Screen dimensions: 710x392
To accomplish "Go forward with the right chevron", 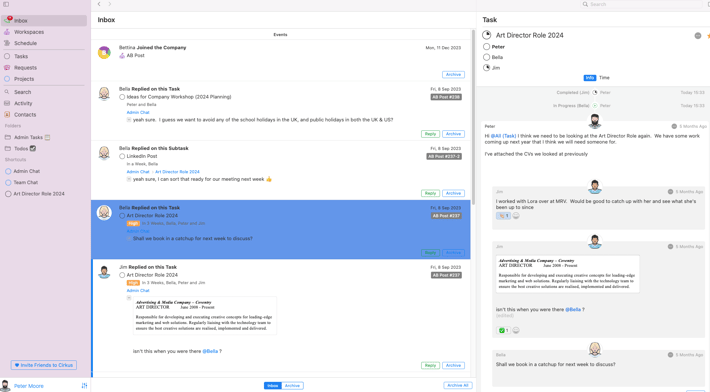I will 110,4.
